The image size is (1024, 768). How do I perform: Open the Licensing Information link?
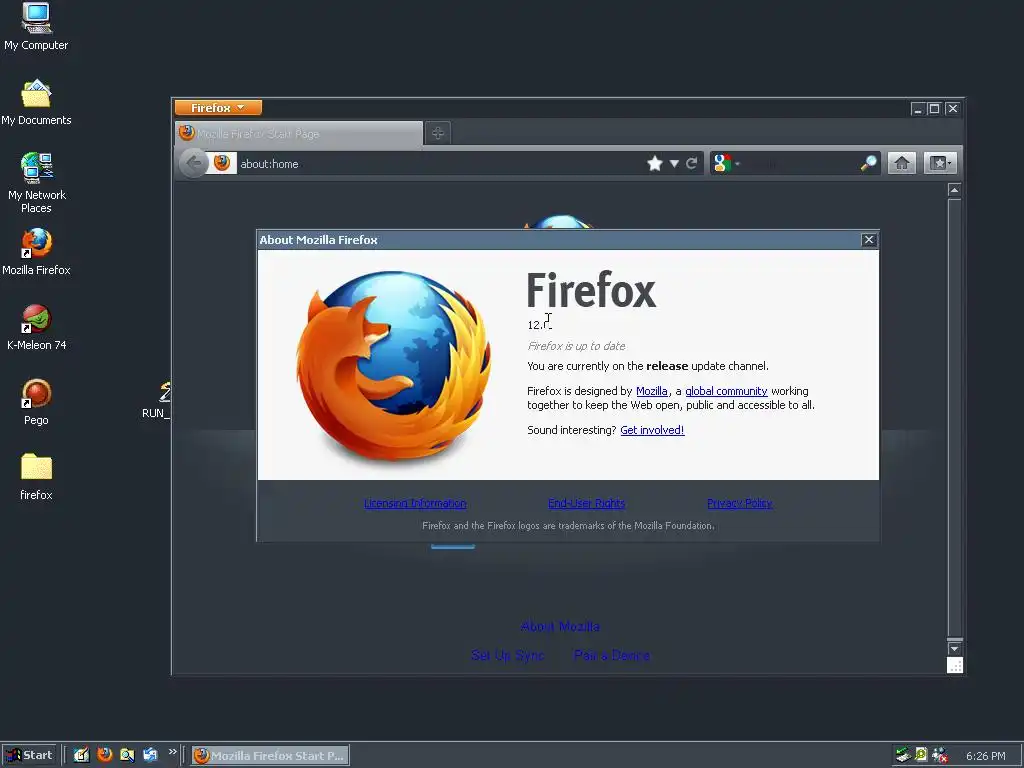(x=415, y=503)
